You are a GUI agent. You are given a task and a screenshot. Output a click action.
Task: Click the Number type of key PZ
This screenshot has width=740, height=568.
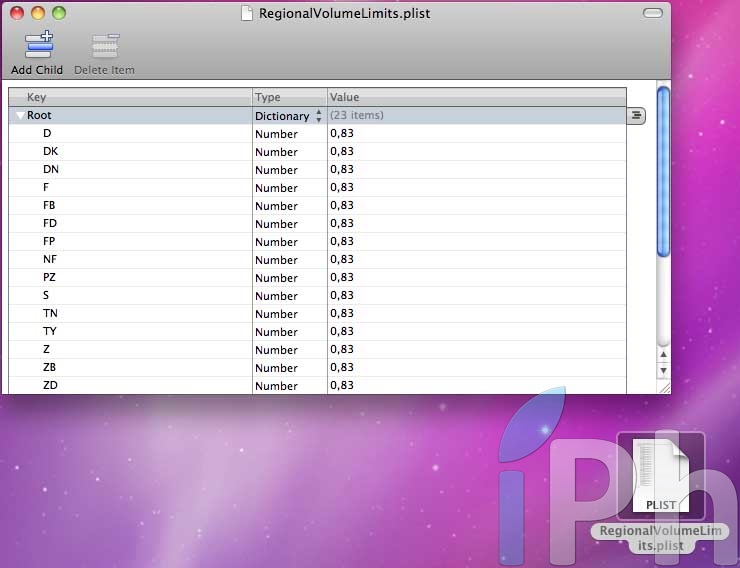[276, 278]
